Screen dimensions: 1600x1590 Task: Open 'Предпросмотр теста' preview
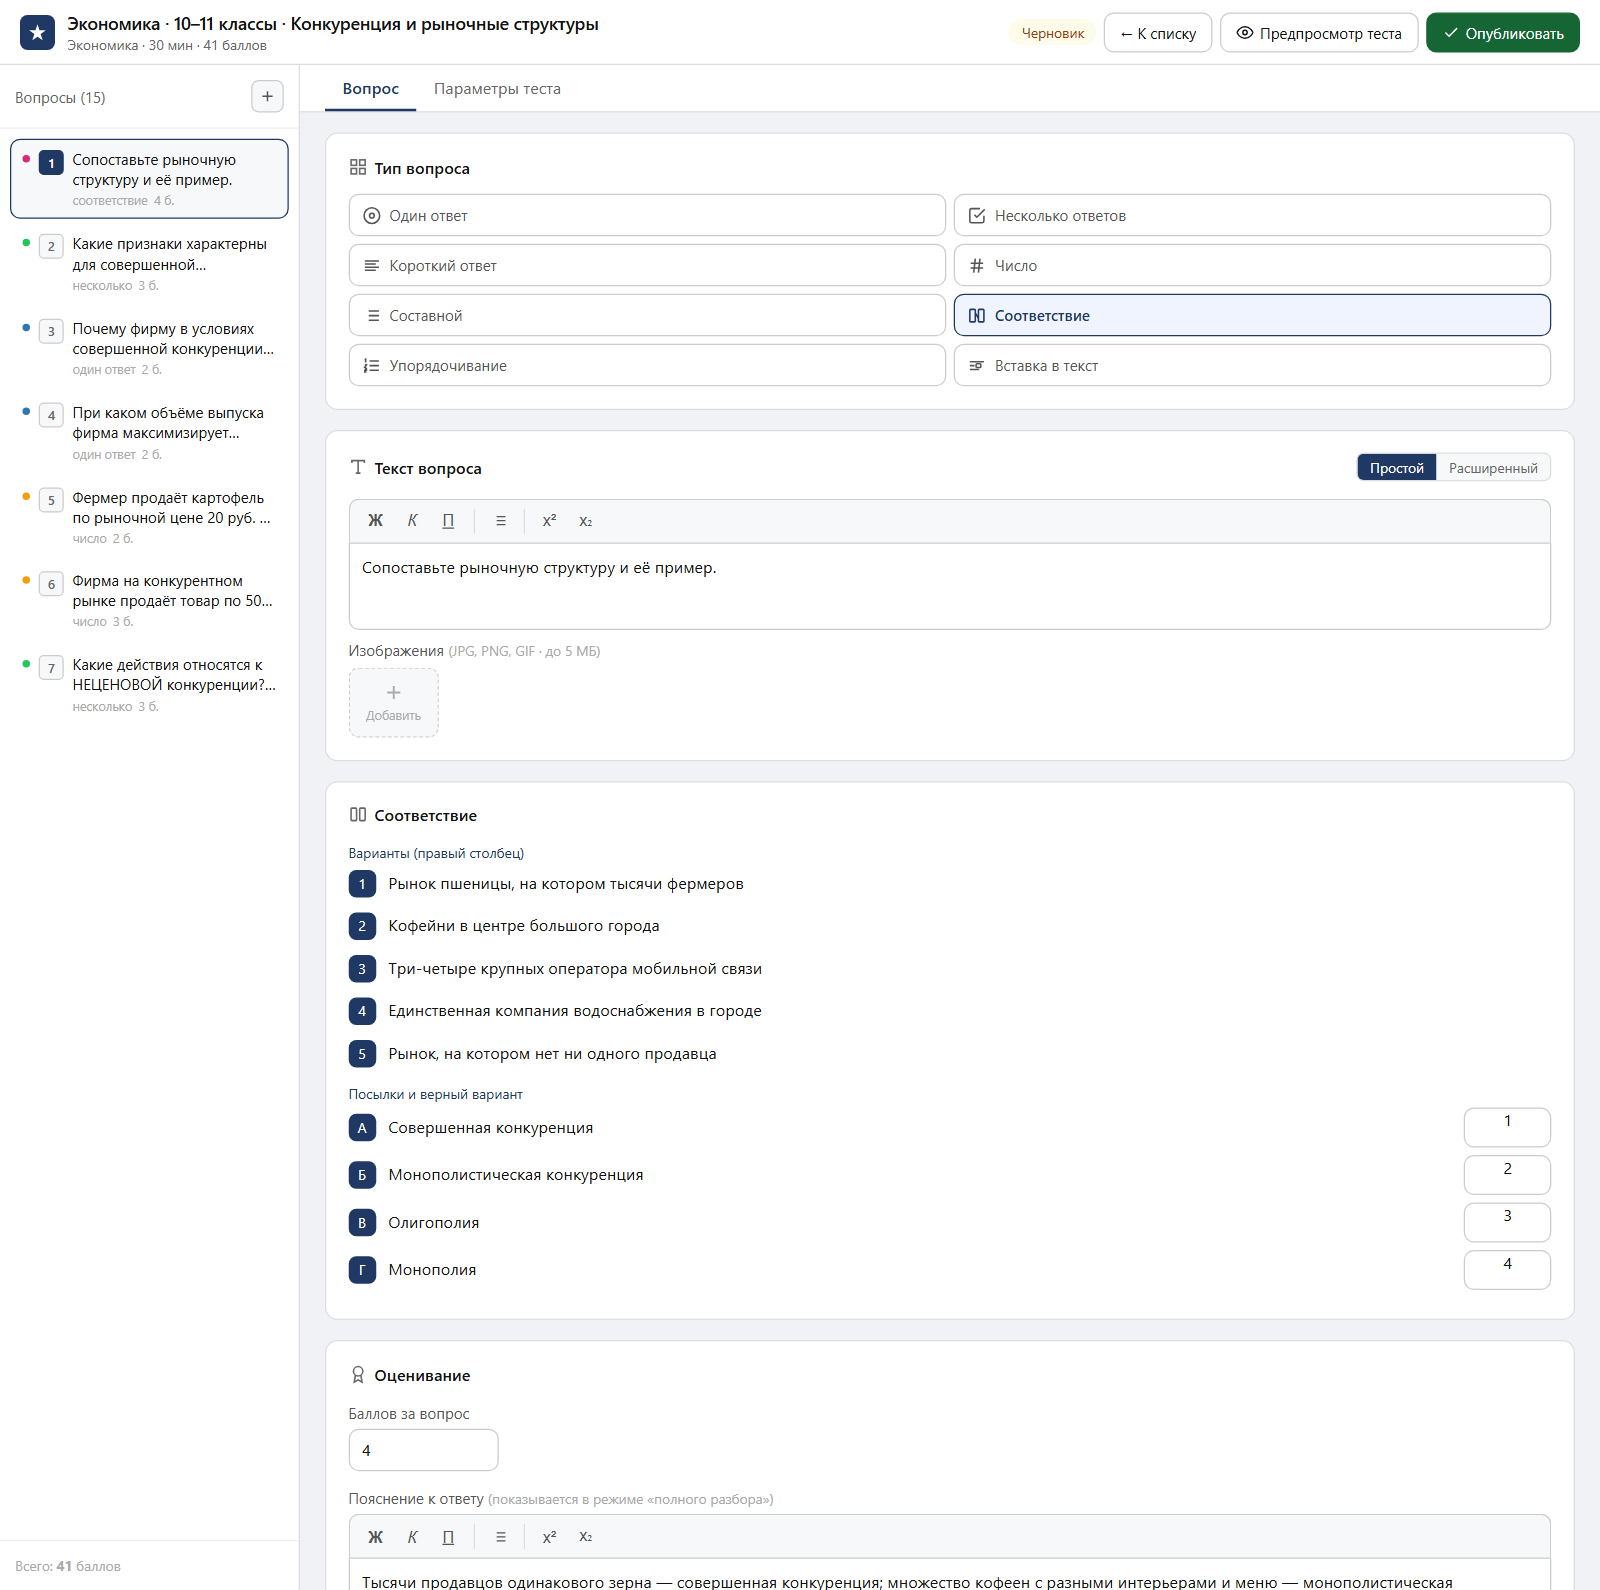pos(1318,33)
